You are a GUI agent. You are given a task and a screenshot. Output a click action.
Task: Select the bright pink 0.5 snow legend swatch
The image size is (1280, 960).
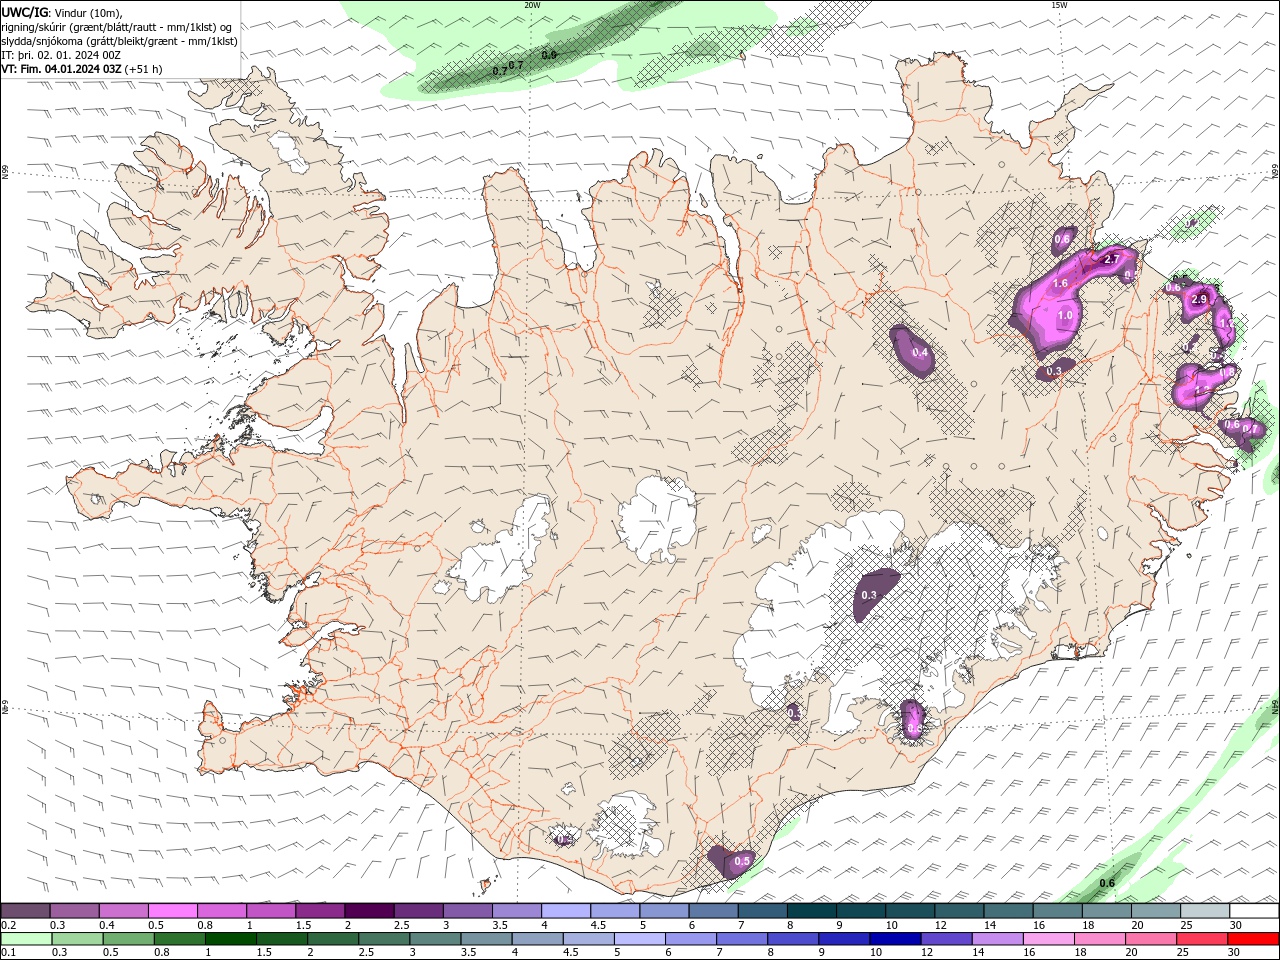coord(172,910)
